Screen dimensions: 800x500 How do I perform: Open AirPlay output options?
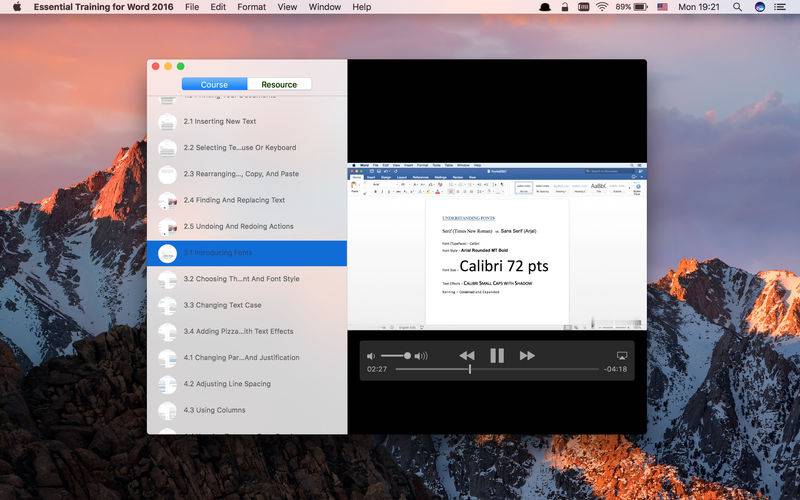coord(621,356)
